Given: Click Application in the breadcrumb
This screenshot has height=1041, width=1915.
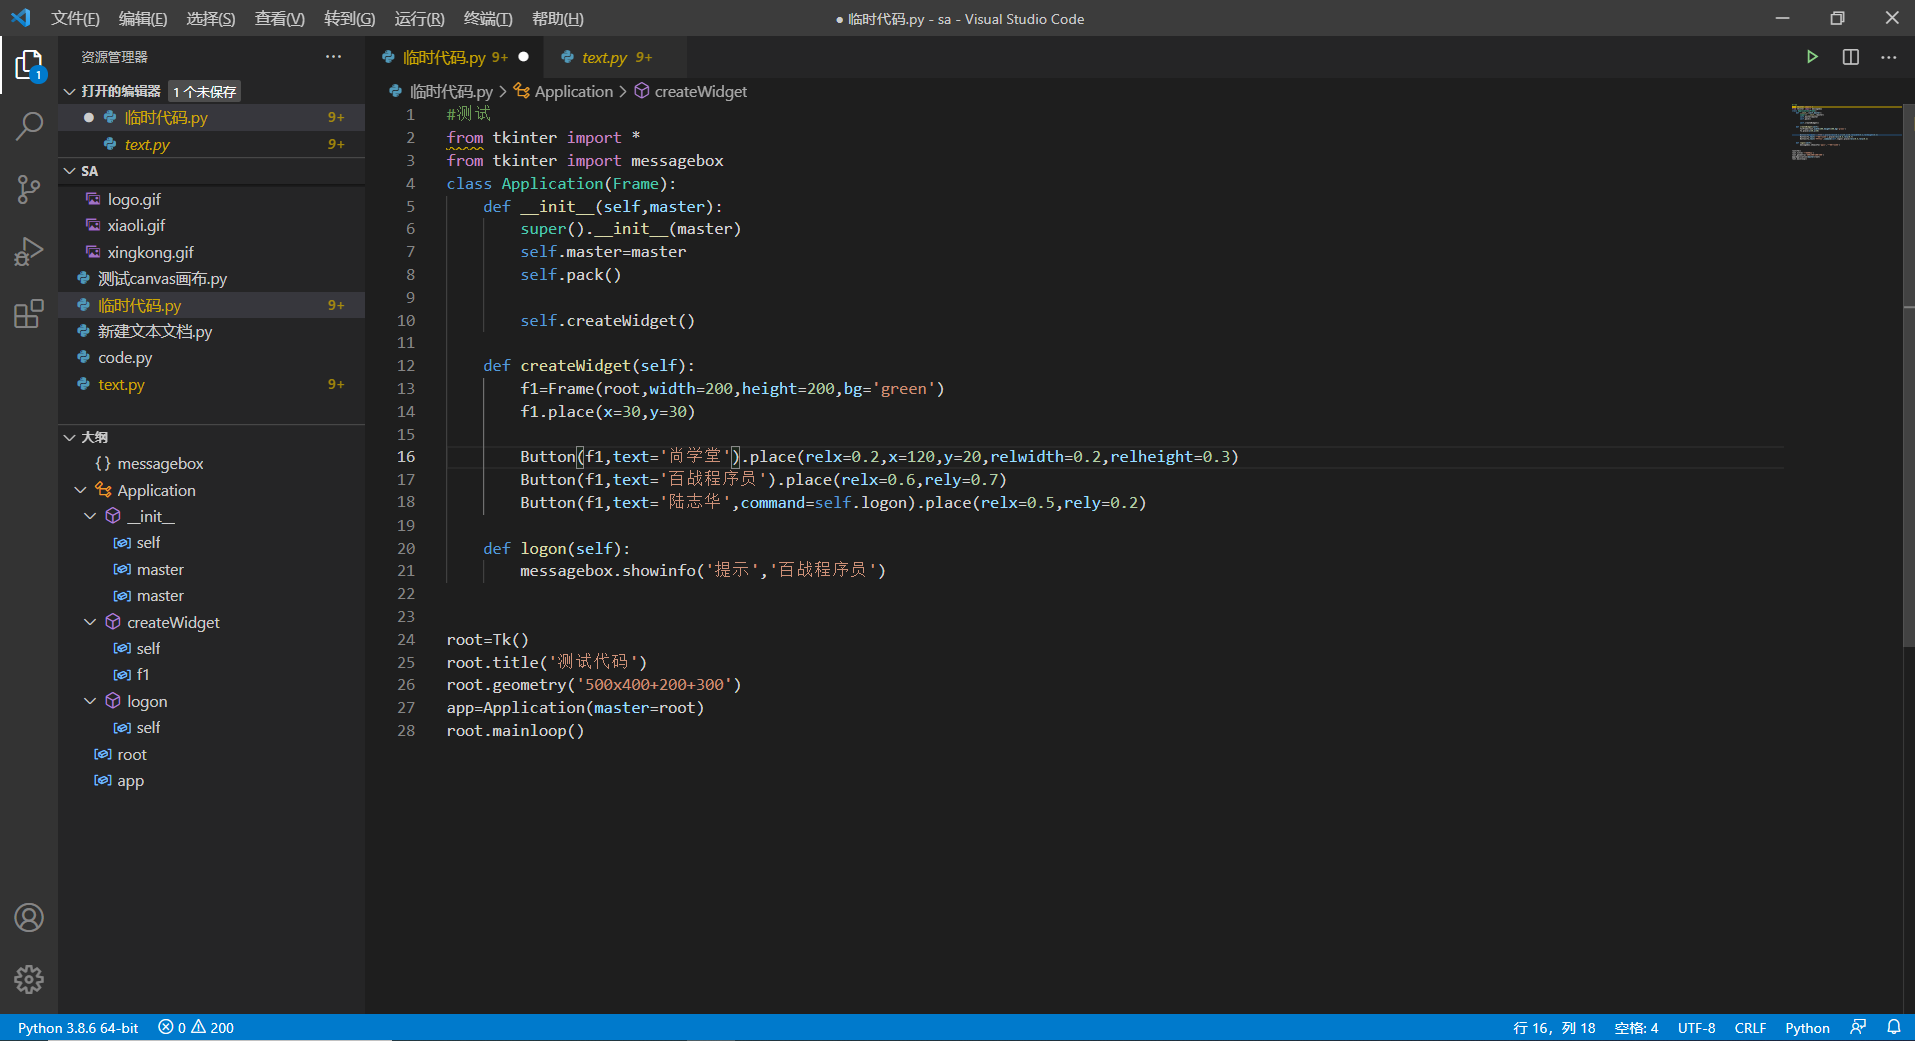Looking at the screenshot, I should tap(574, 91).
